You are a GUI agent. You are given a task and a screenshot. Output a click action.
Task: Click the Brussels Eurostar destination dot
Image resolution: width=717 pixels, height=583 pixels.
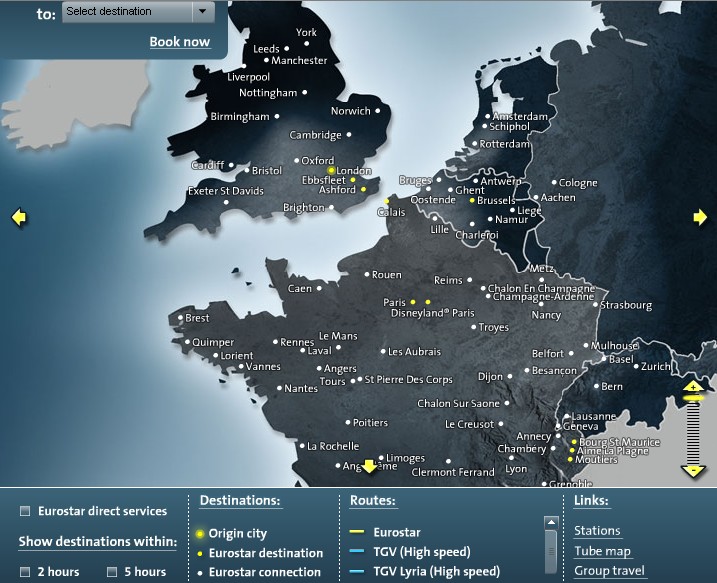(472, 200)
